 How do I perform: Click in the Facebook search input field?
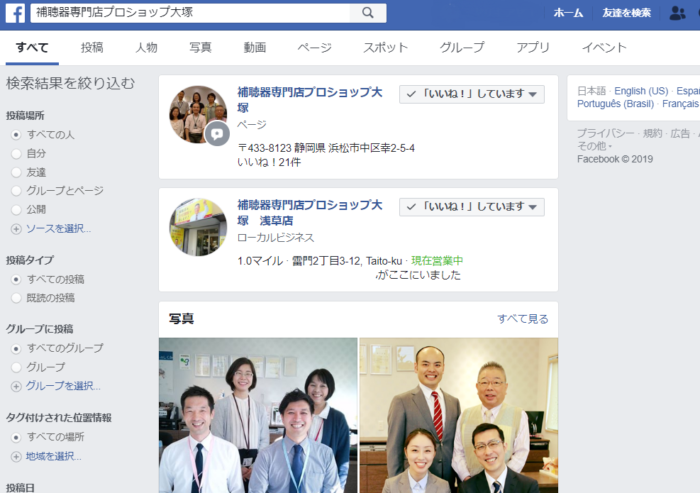[x=190, y=13]
